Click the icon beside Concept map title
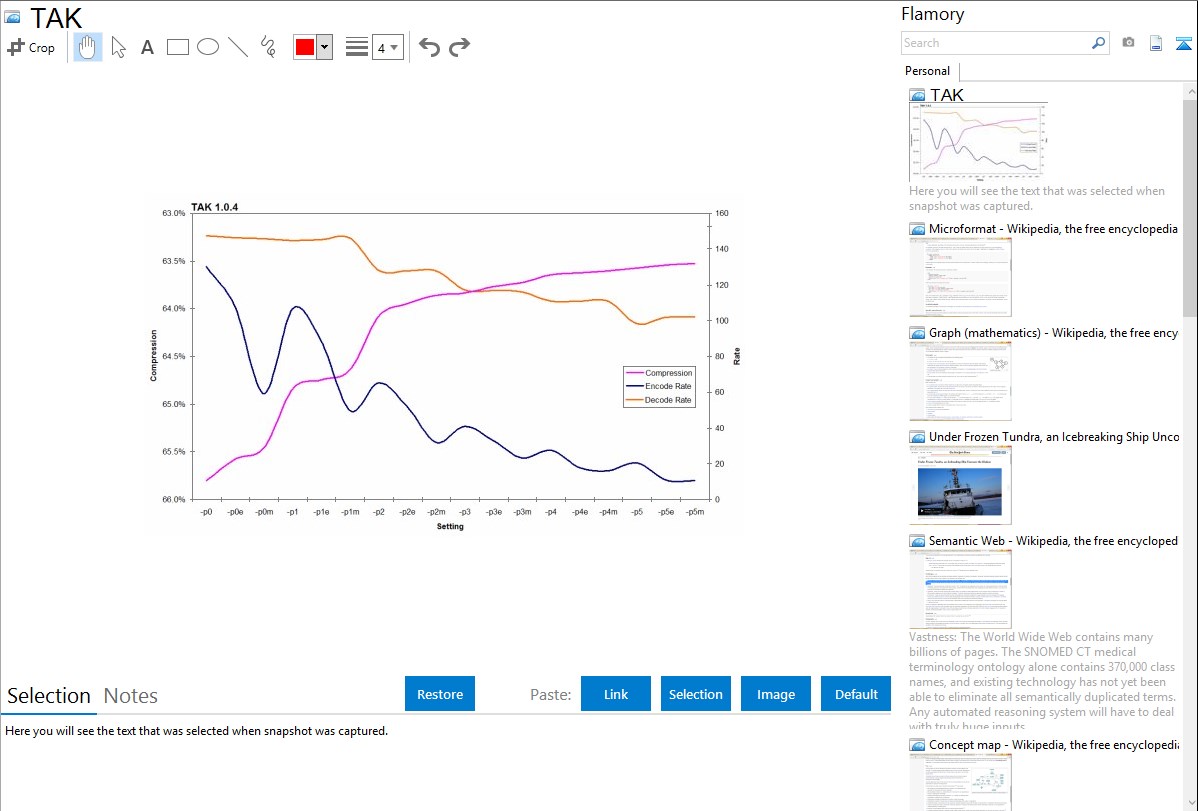The width and height of the screenshot is (1198, 811). 918,745
